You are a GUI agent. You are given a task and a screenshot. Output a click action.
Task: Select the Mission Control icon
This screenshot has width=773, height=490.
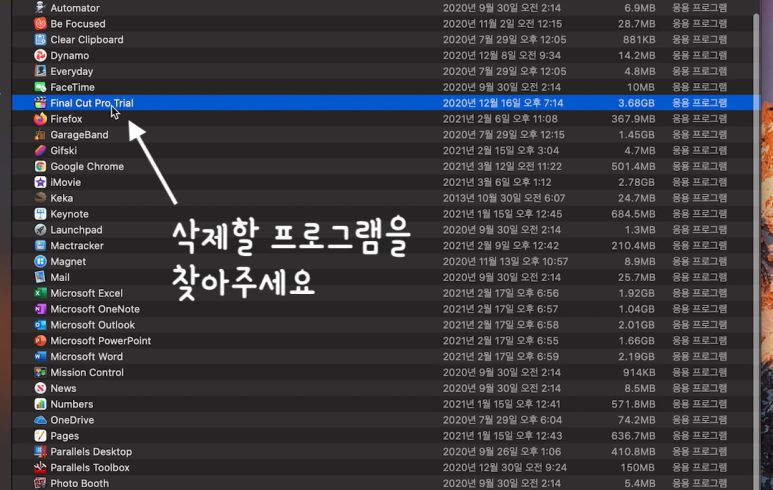point(40,372)
